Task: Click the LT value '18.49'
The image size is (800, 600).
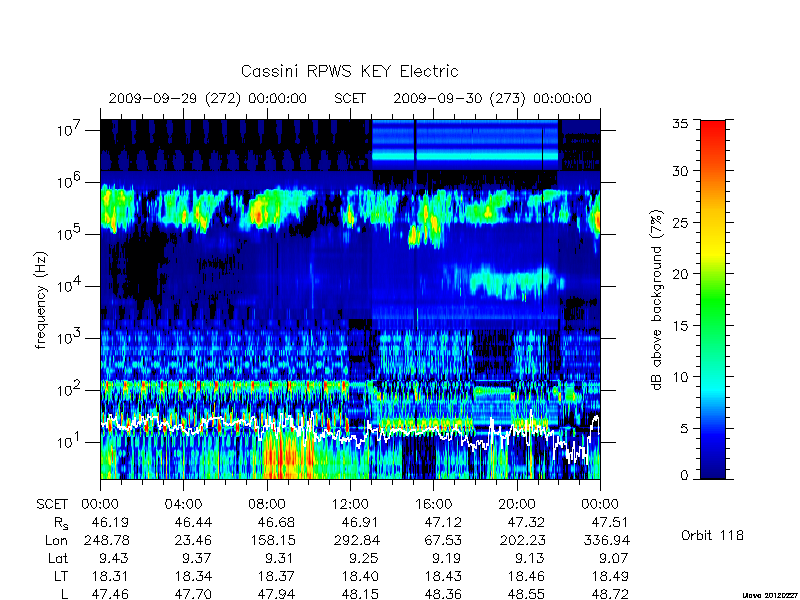Action: 610,576
